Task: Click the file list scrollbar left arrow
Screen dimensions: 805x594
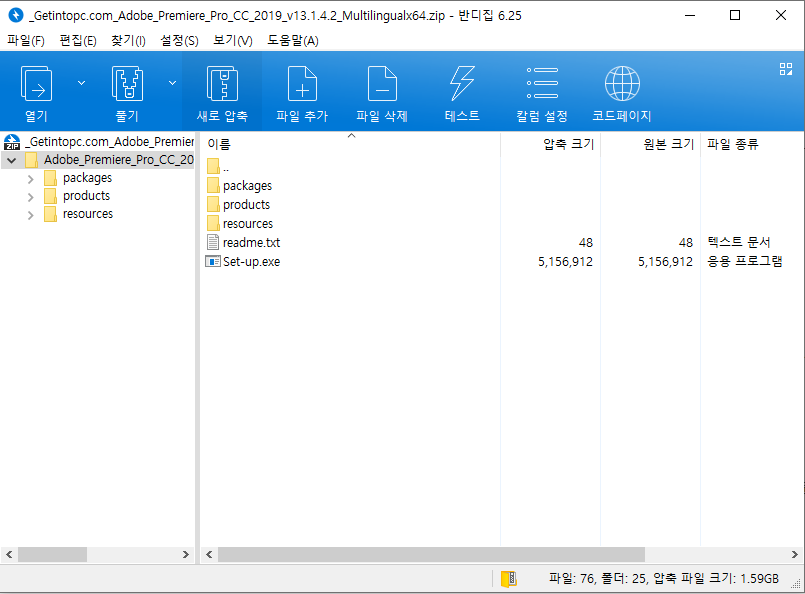Action: pyautogui.click(x=209, y=554)
